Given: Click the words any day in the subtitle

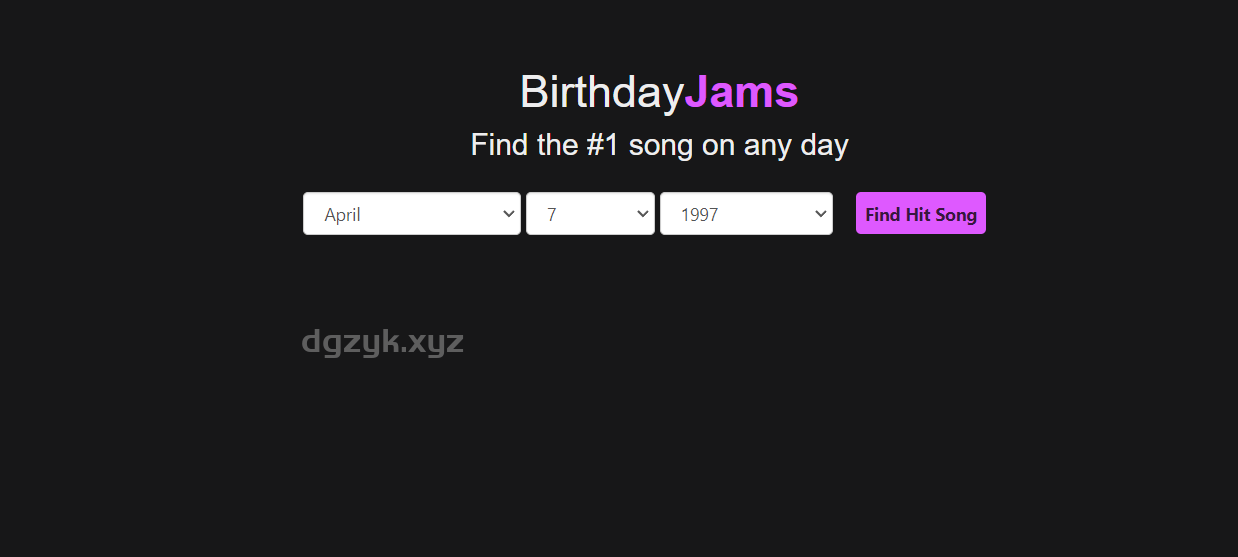Looking at the screenshot, I should pyautogui.click(x=795, y=146).
